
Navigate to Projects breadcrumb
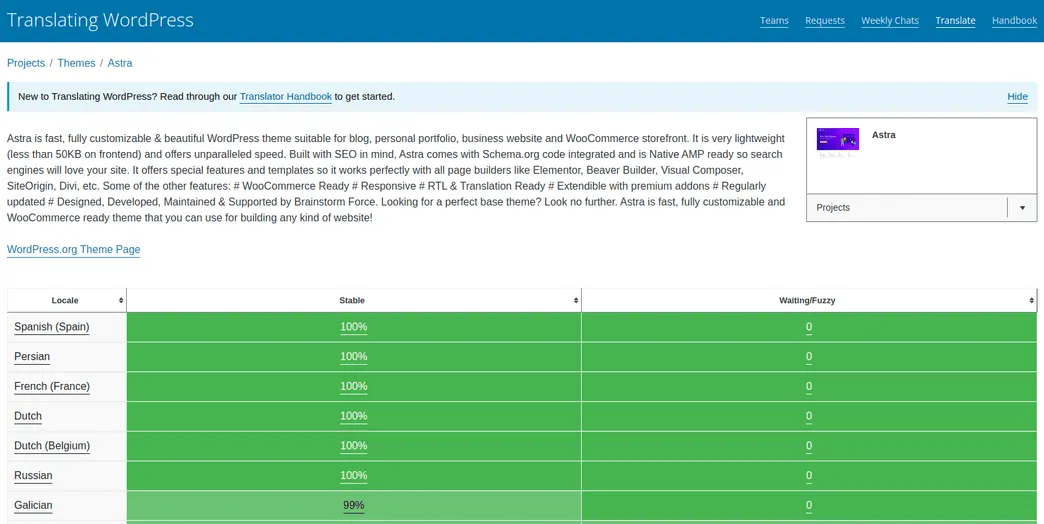(x=26, y=63)
